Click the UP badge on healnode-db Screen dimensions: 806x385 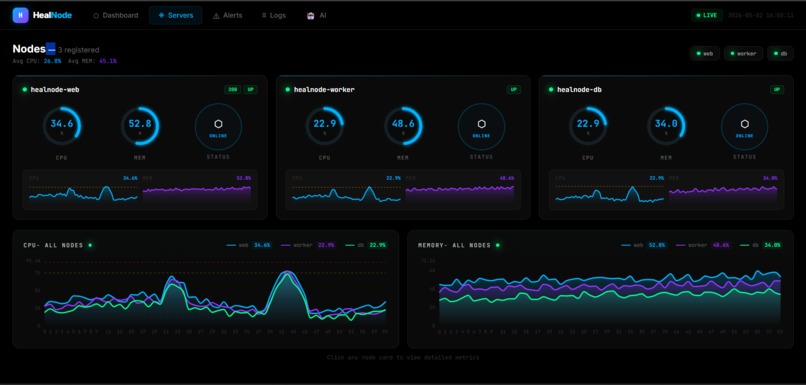tap(777, 89)
